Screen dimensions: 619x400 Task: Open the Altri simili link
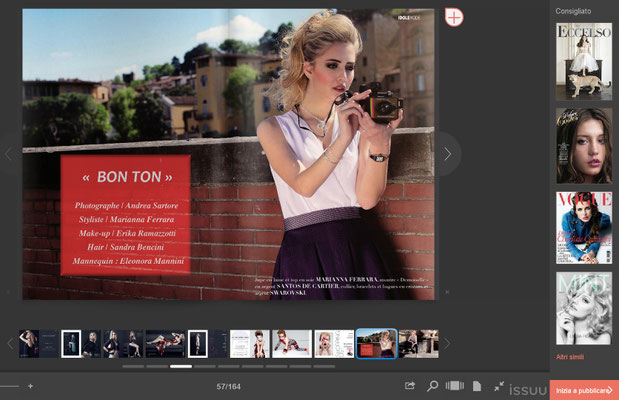(570, 357)
